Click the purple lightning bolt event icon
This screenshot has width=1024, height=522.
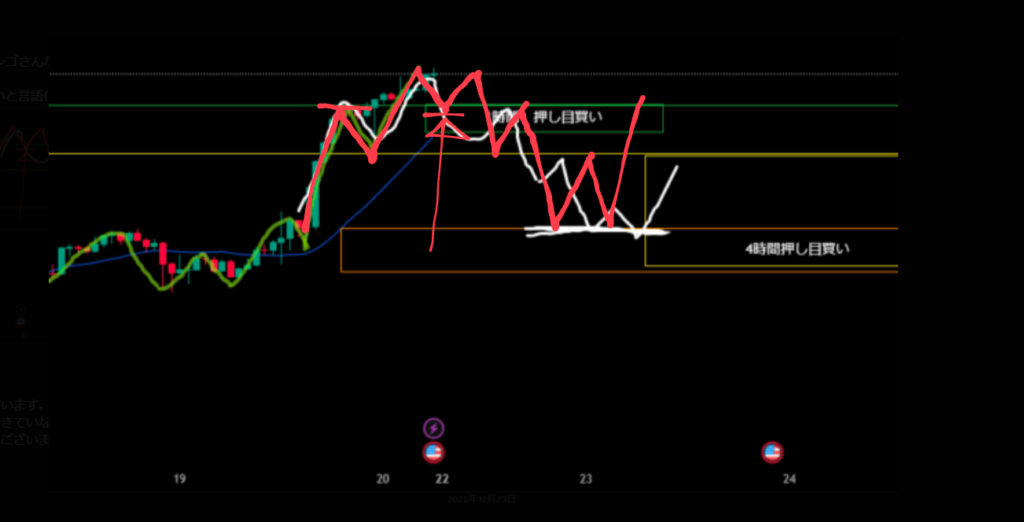coord(433,428)
